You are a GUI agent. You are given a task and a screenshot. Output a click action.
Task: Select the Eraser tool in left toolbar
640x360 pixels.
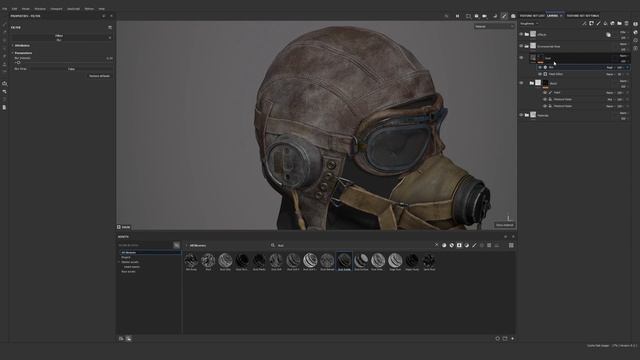(4, 32)
